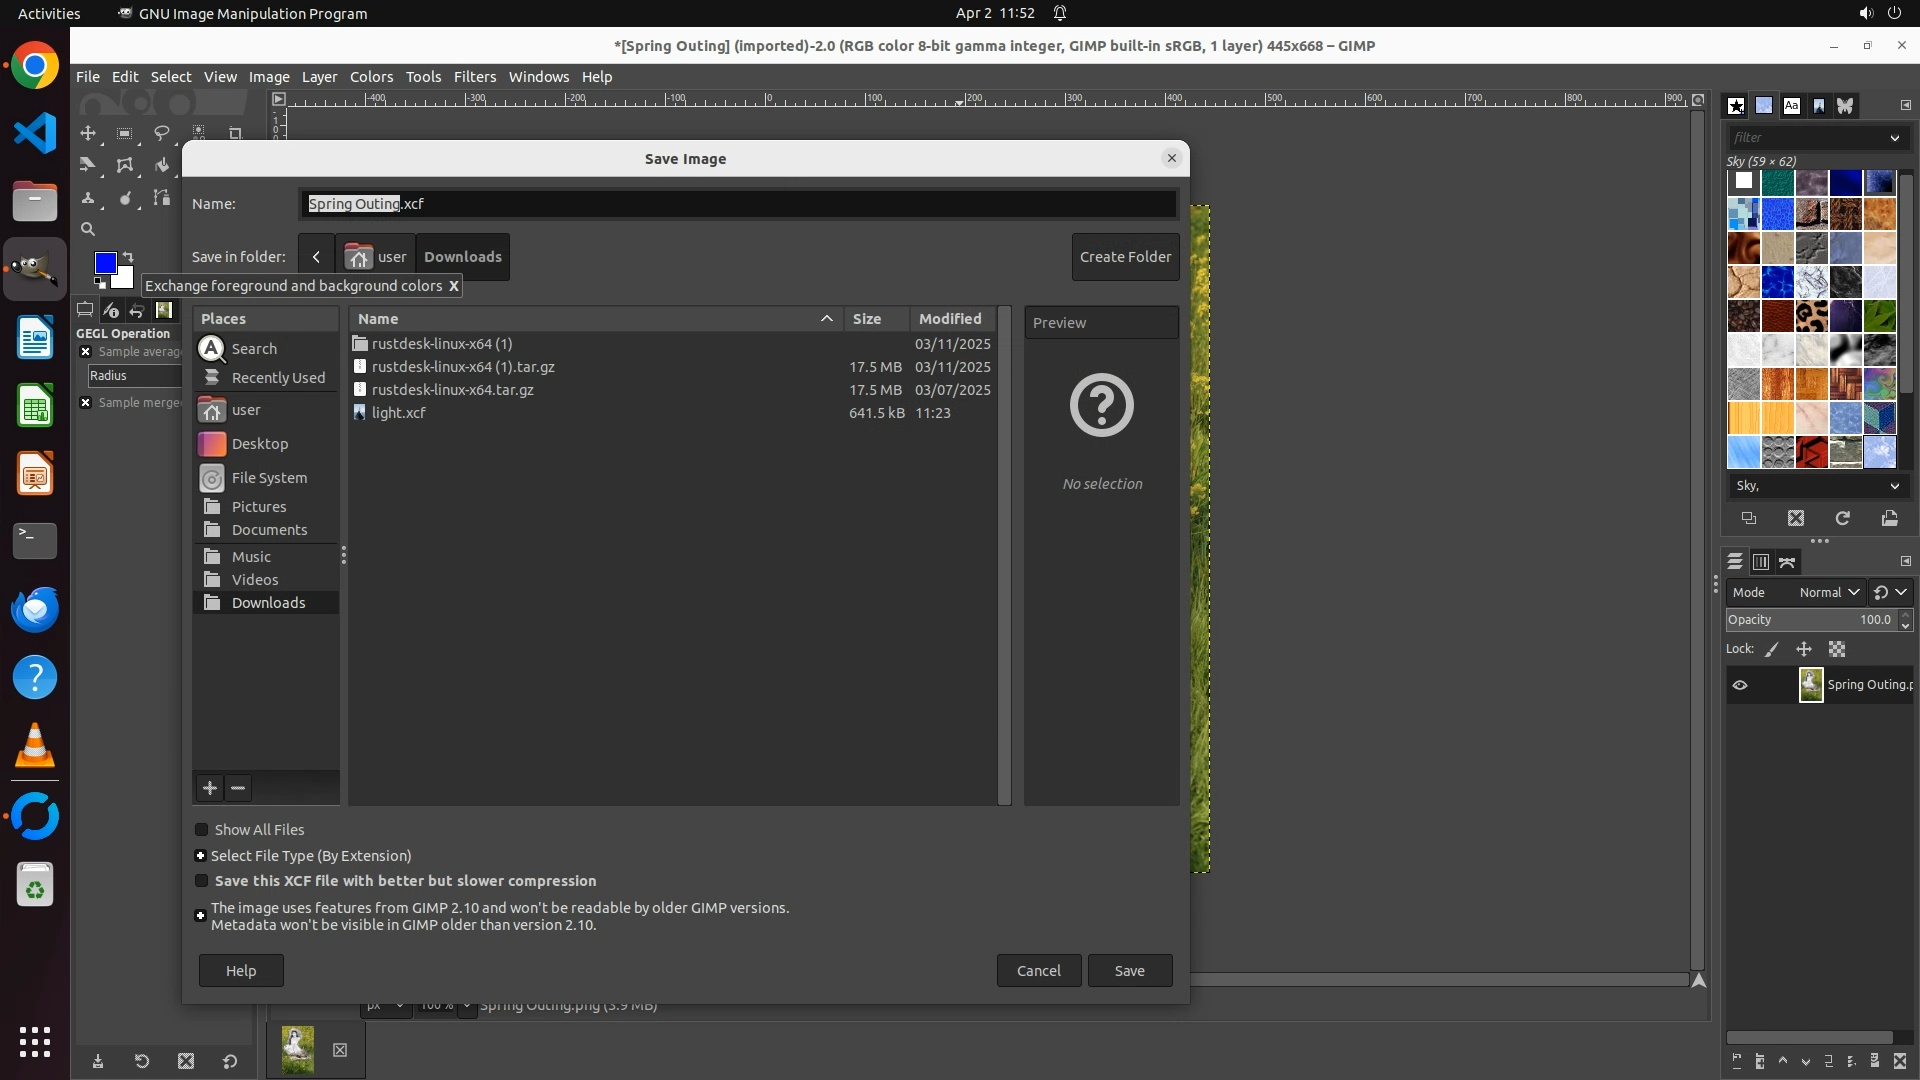This screenshot has height=1080, width=1920.
Task: Click the refresh patterns icon
Action: click(1842, 518)
